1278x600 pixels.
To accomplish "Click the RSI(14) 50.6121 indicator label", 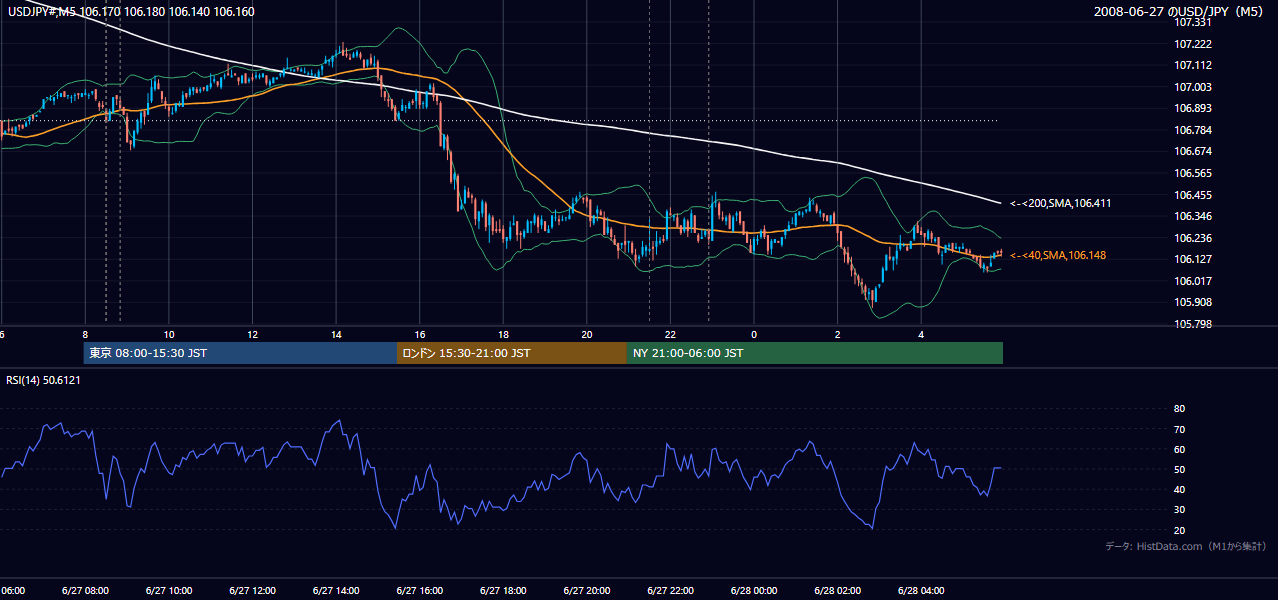I will [43, 380].
